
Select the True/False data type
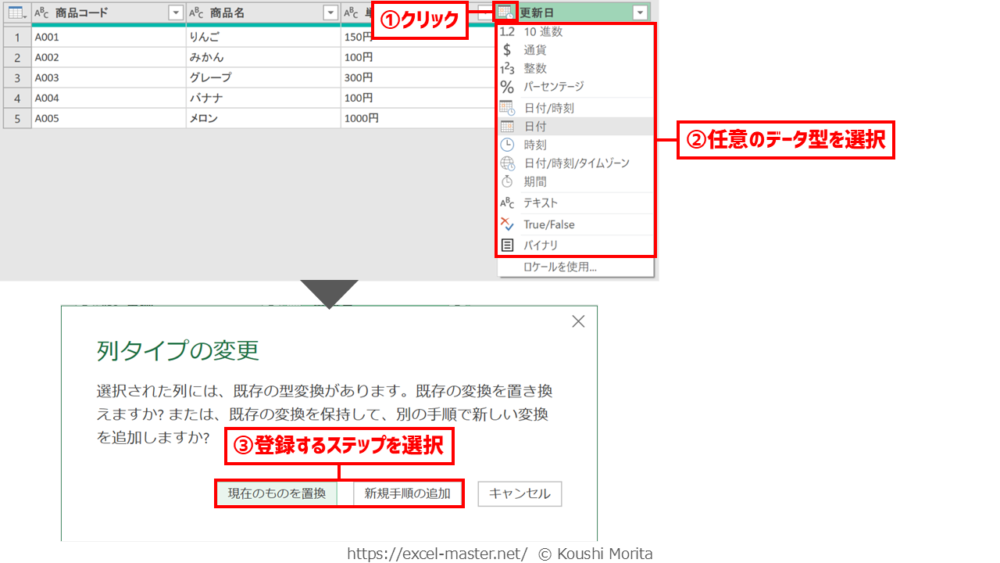(548, 225)
